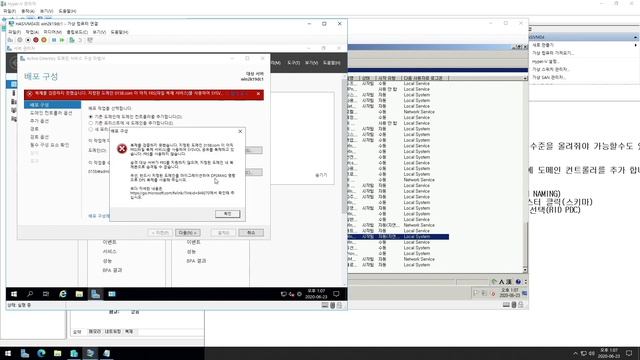640x360 pixels.
Task: Open host Start menu
Action: tap(8, 353)
